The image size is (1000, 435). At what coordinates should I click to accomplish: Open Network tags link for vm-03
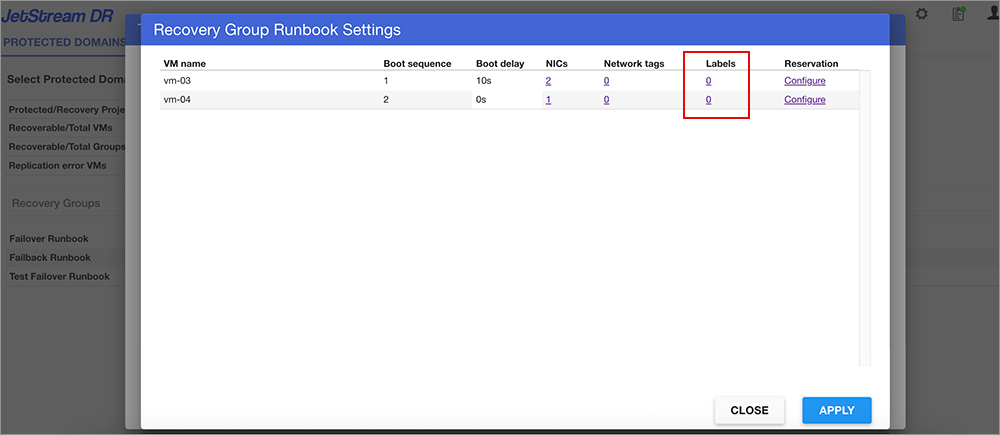coord(606,81)
